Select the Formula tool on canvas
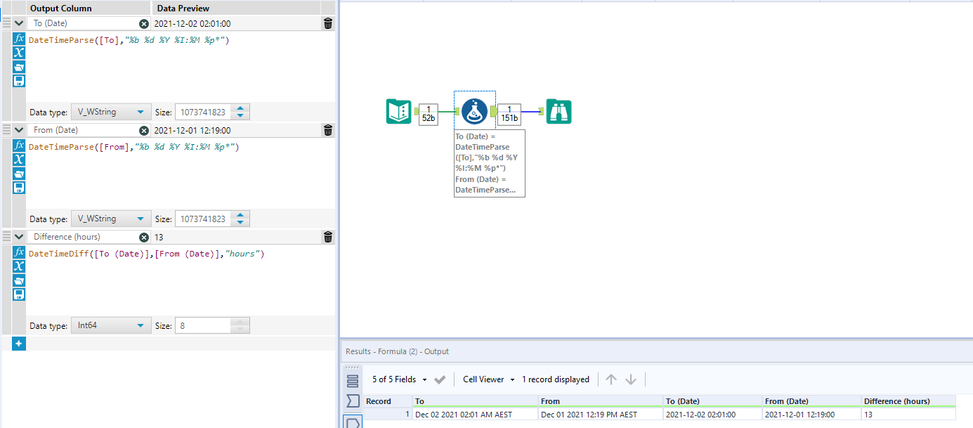The height and width of the screenshot is (428, 973). coord(474,110)
